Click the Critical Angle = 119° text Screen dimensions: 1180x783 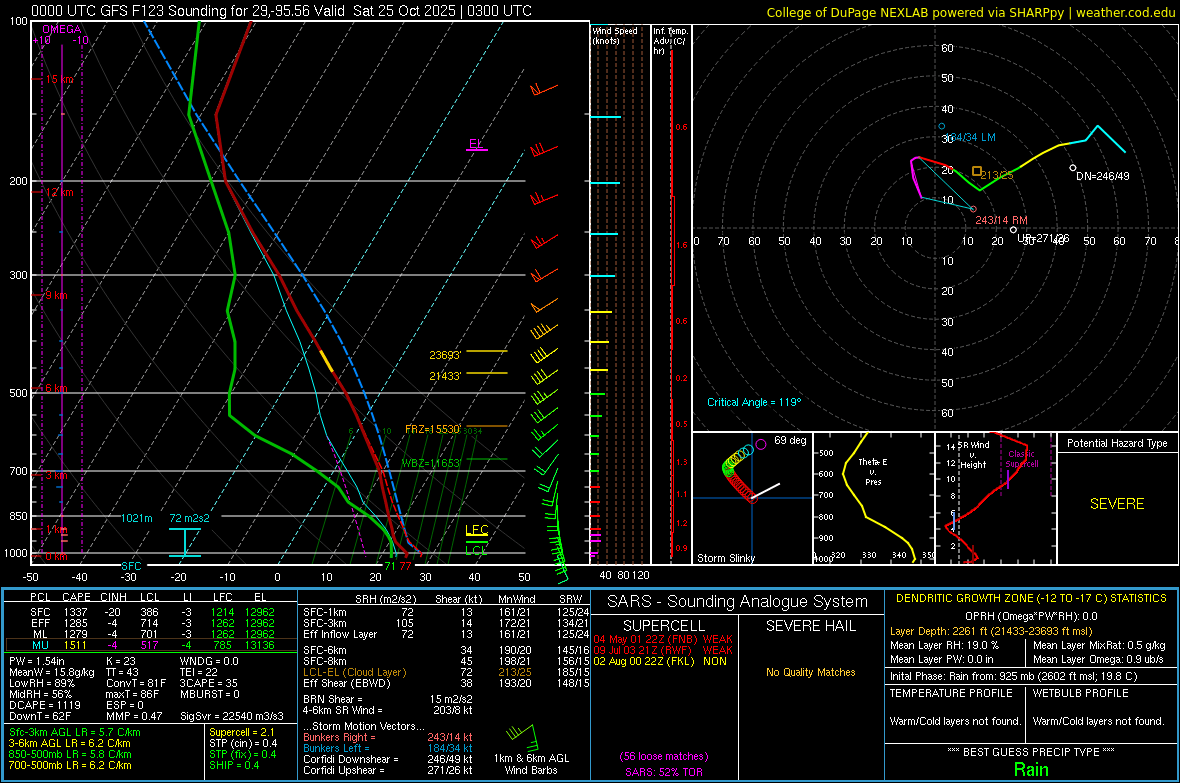pos(754,402)
